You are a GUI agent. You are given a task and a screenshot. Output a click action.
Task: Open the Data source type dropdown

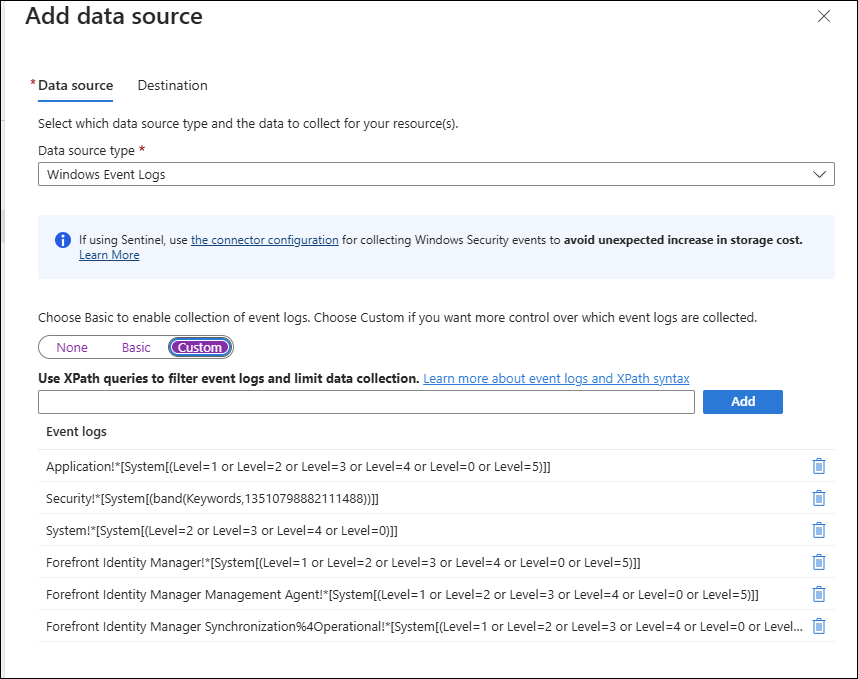[x=436, y=174]
